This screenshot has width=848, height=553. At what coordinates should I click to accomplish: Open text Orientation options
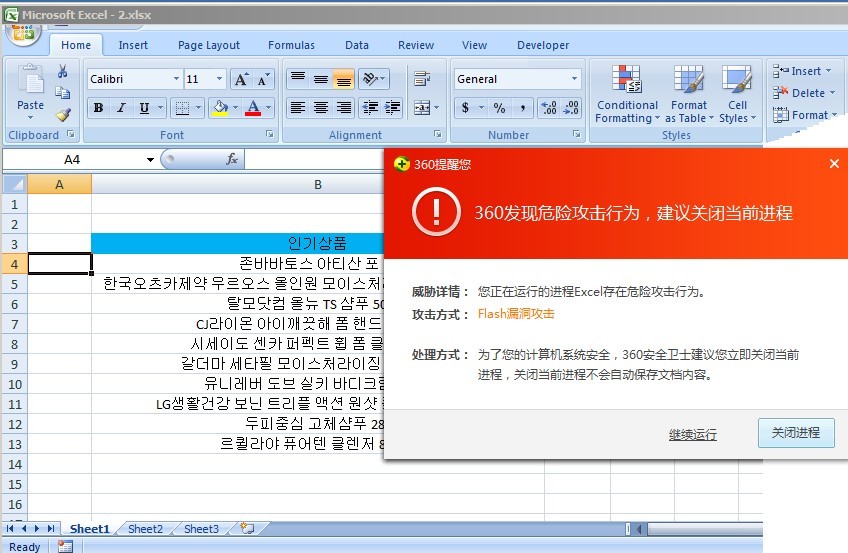374,79
